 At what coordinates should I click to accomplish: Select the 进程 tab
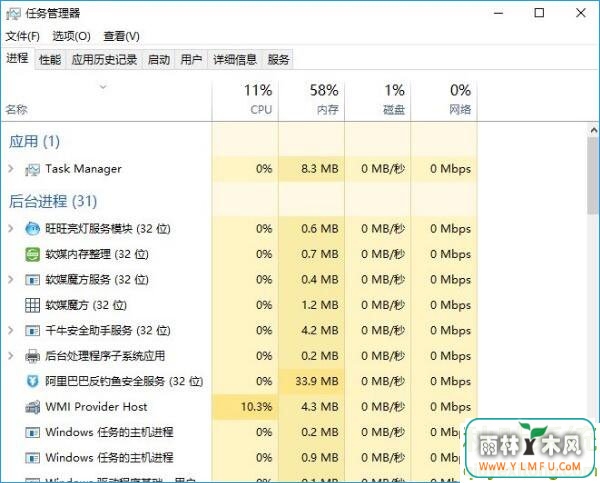click(17, 59)
